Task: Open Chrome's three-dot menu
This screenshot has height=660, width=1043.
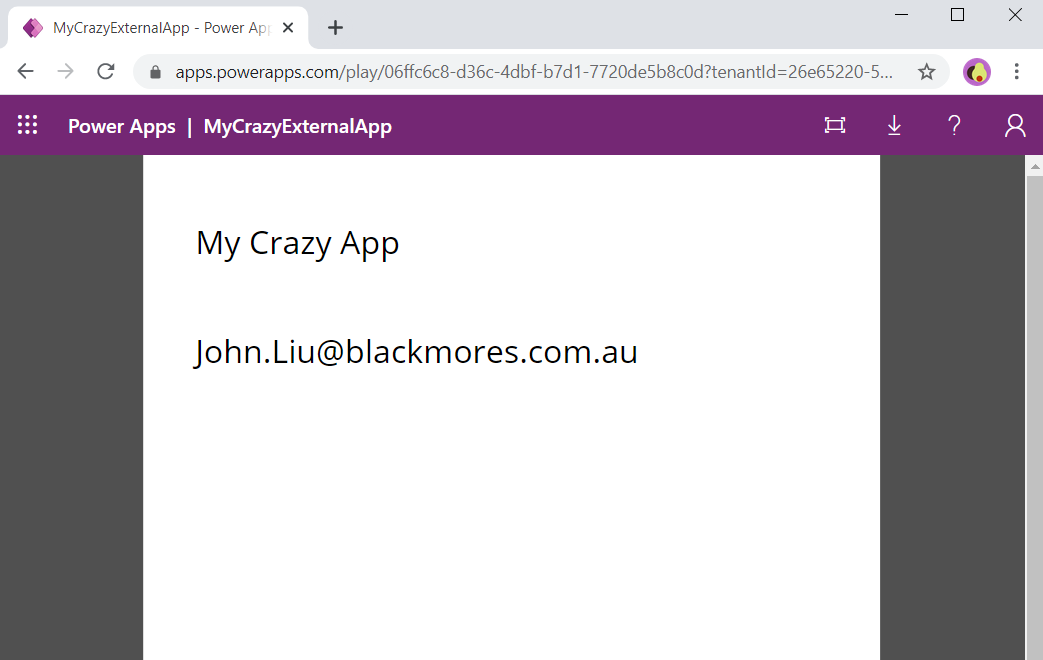Action: pyautogui.click(x=1016, y=72)
